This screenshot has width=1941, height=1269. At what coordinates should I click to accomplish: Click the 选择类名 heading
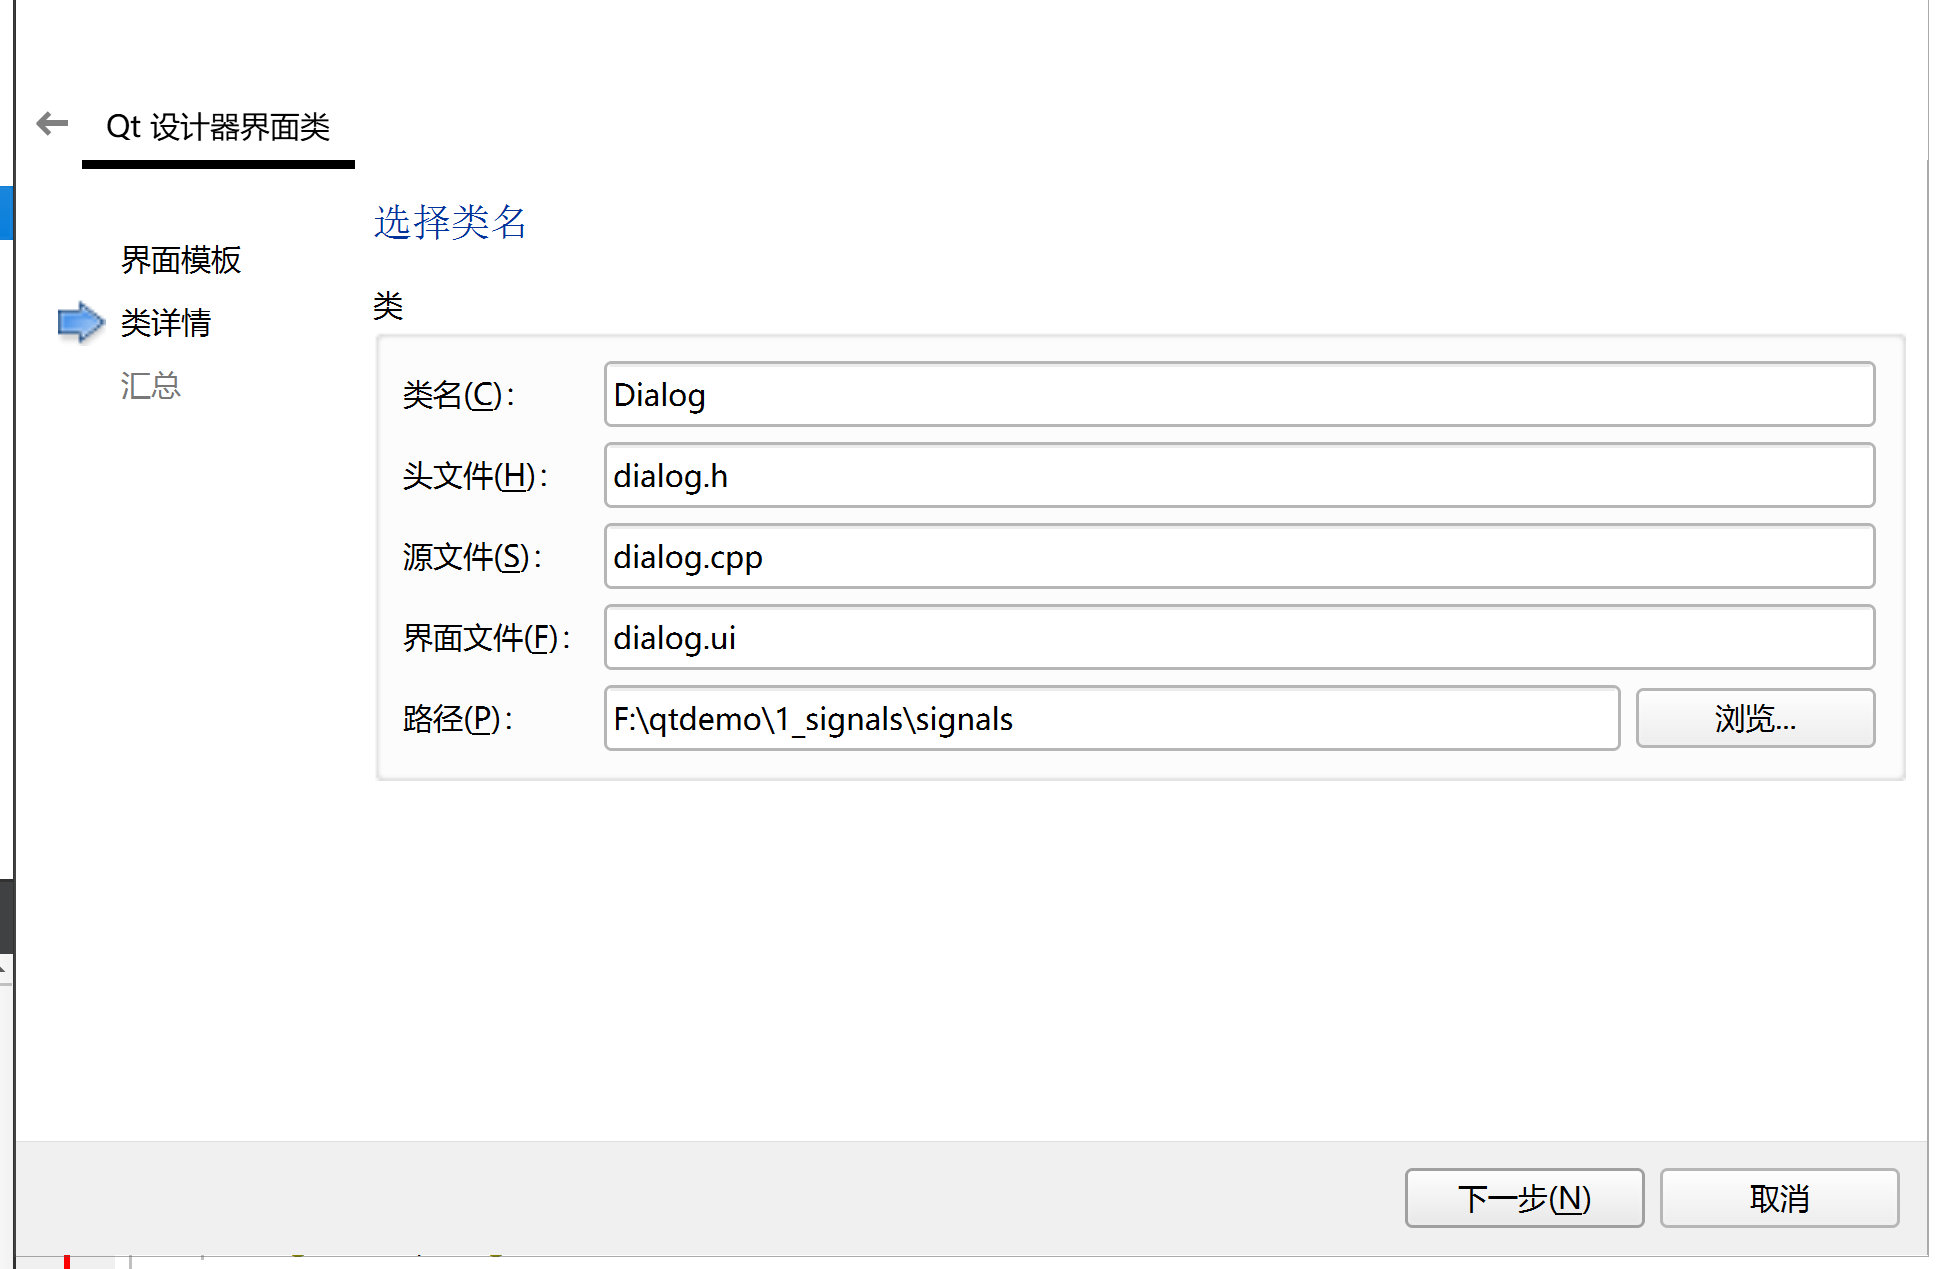click(x=450, y=222)
